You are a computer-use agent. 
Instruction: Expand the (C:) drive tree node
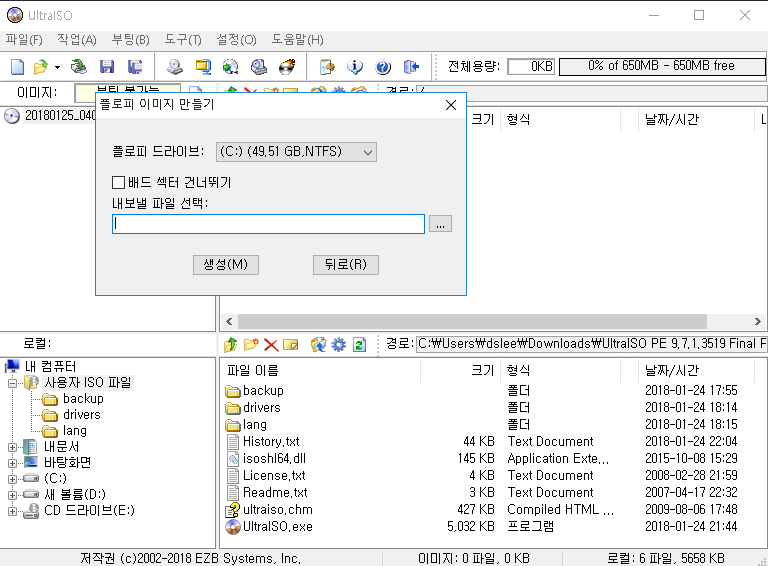[13, 479]
